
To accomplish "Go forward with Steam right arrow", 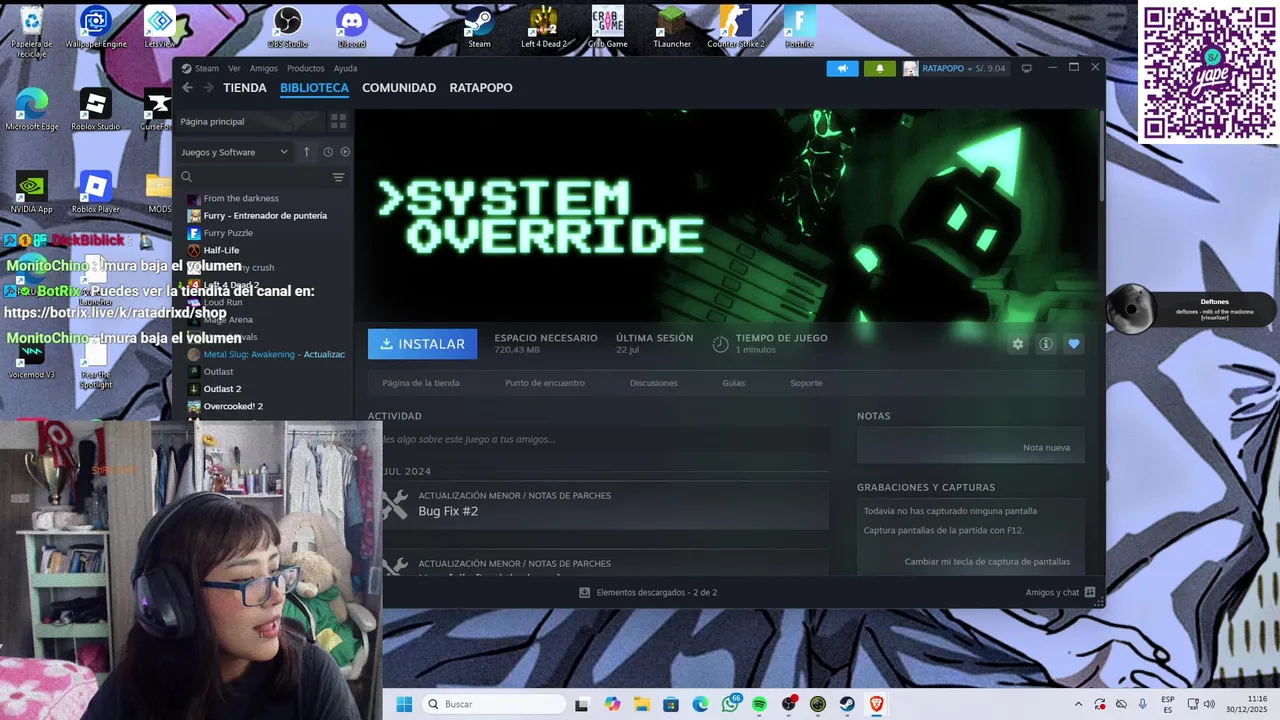I will click(x=208, y=88).
